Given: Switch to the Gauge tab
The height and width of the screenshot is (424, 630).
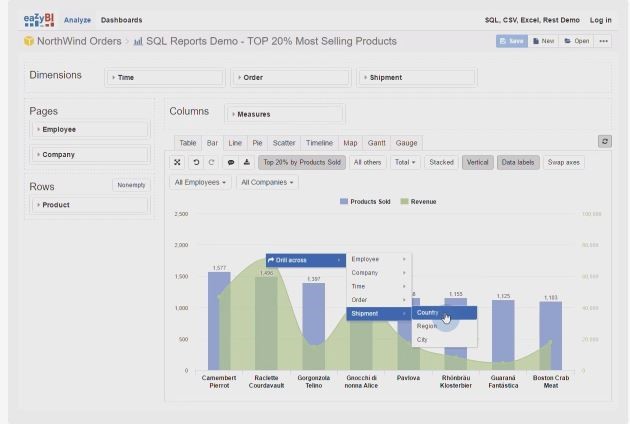Looking at the screenshot, I should coord(406,143).
